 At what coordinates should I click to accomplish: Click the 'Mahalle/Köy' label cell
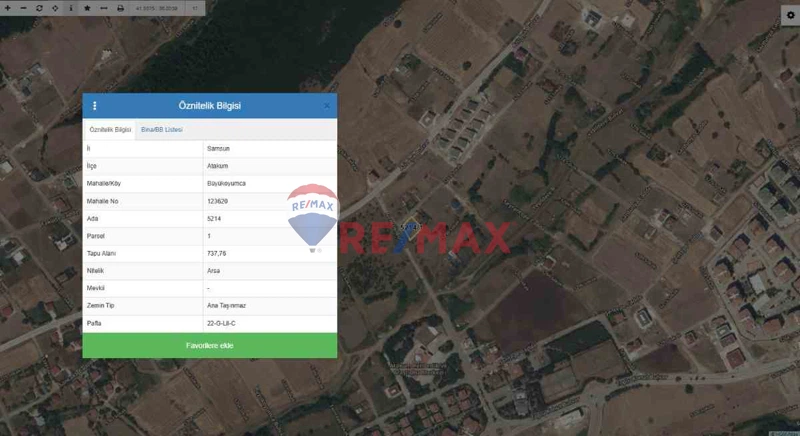[143, 183]
